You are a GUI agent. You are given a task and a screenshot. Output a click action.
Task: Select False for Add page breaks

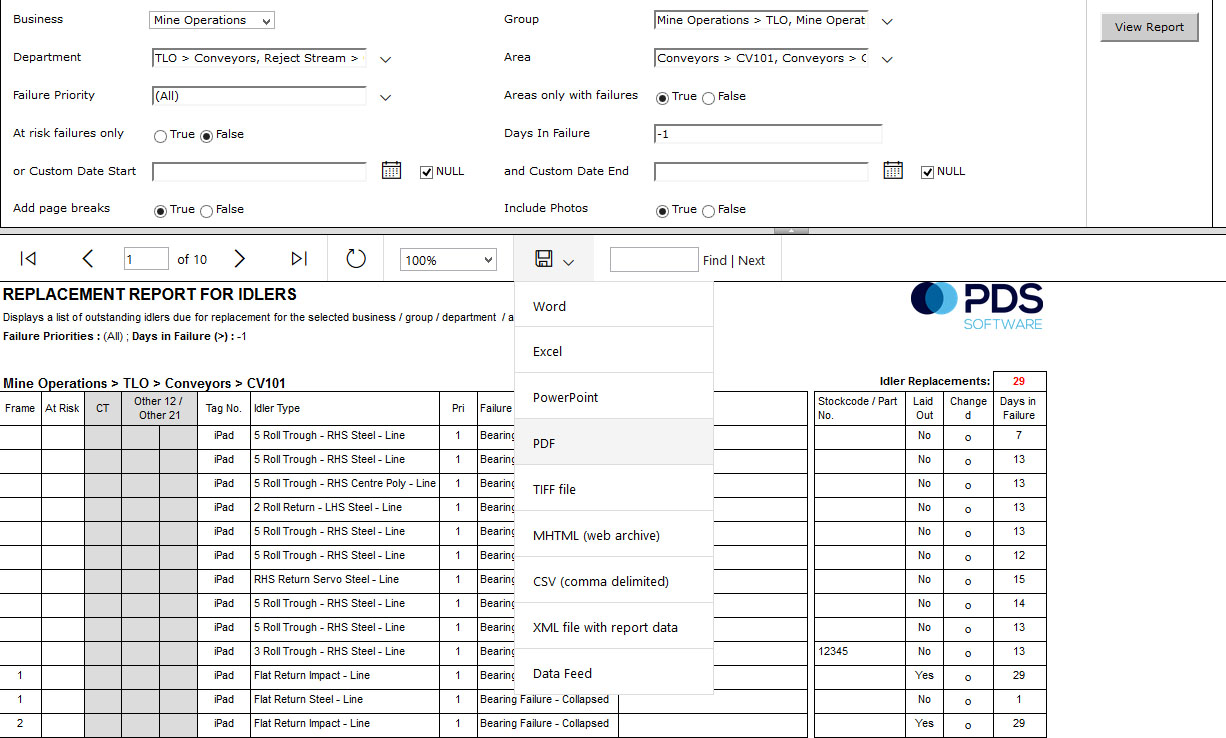pos(206,210)
